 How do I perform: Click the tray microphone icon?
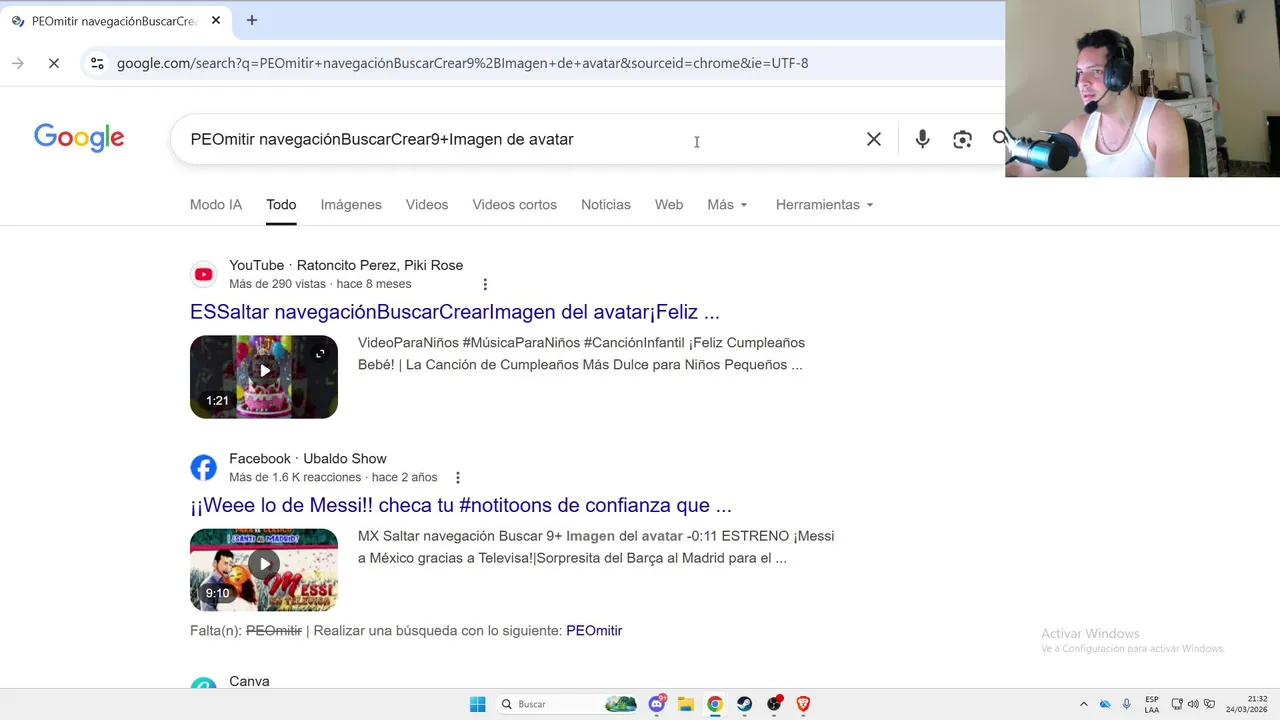click(x=1127, y=704)
